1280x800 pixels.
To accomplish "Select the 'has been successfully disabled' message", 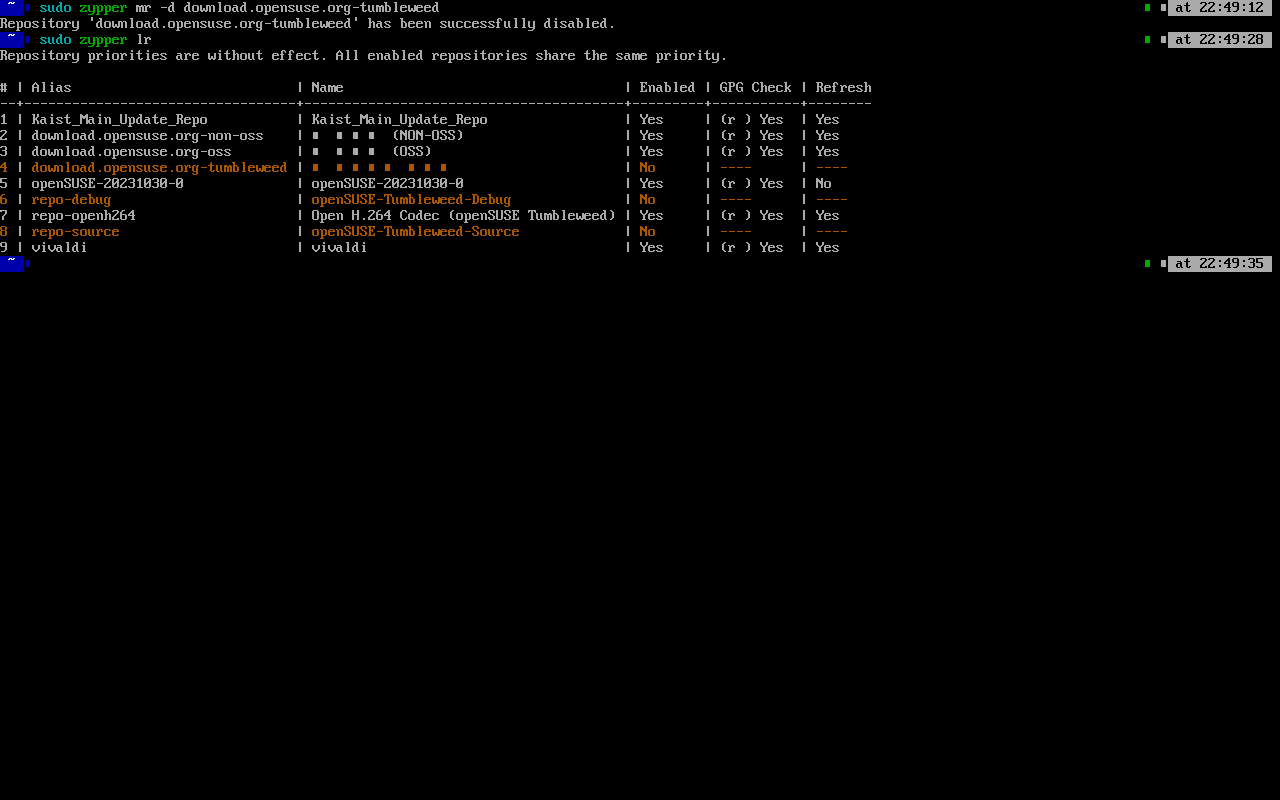I will pyautogui.click(x=486, y=24).
